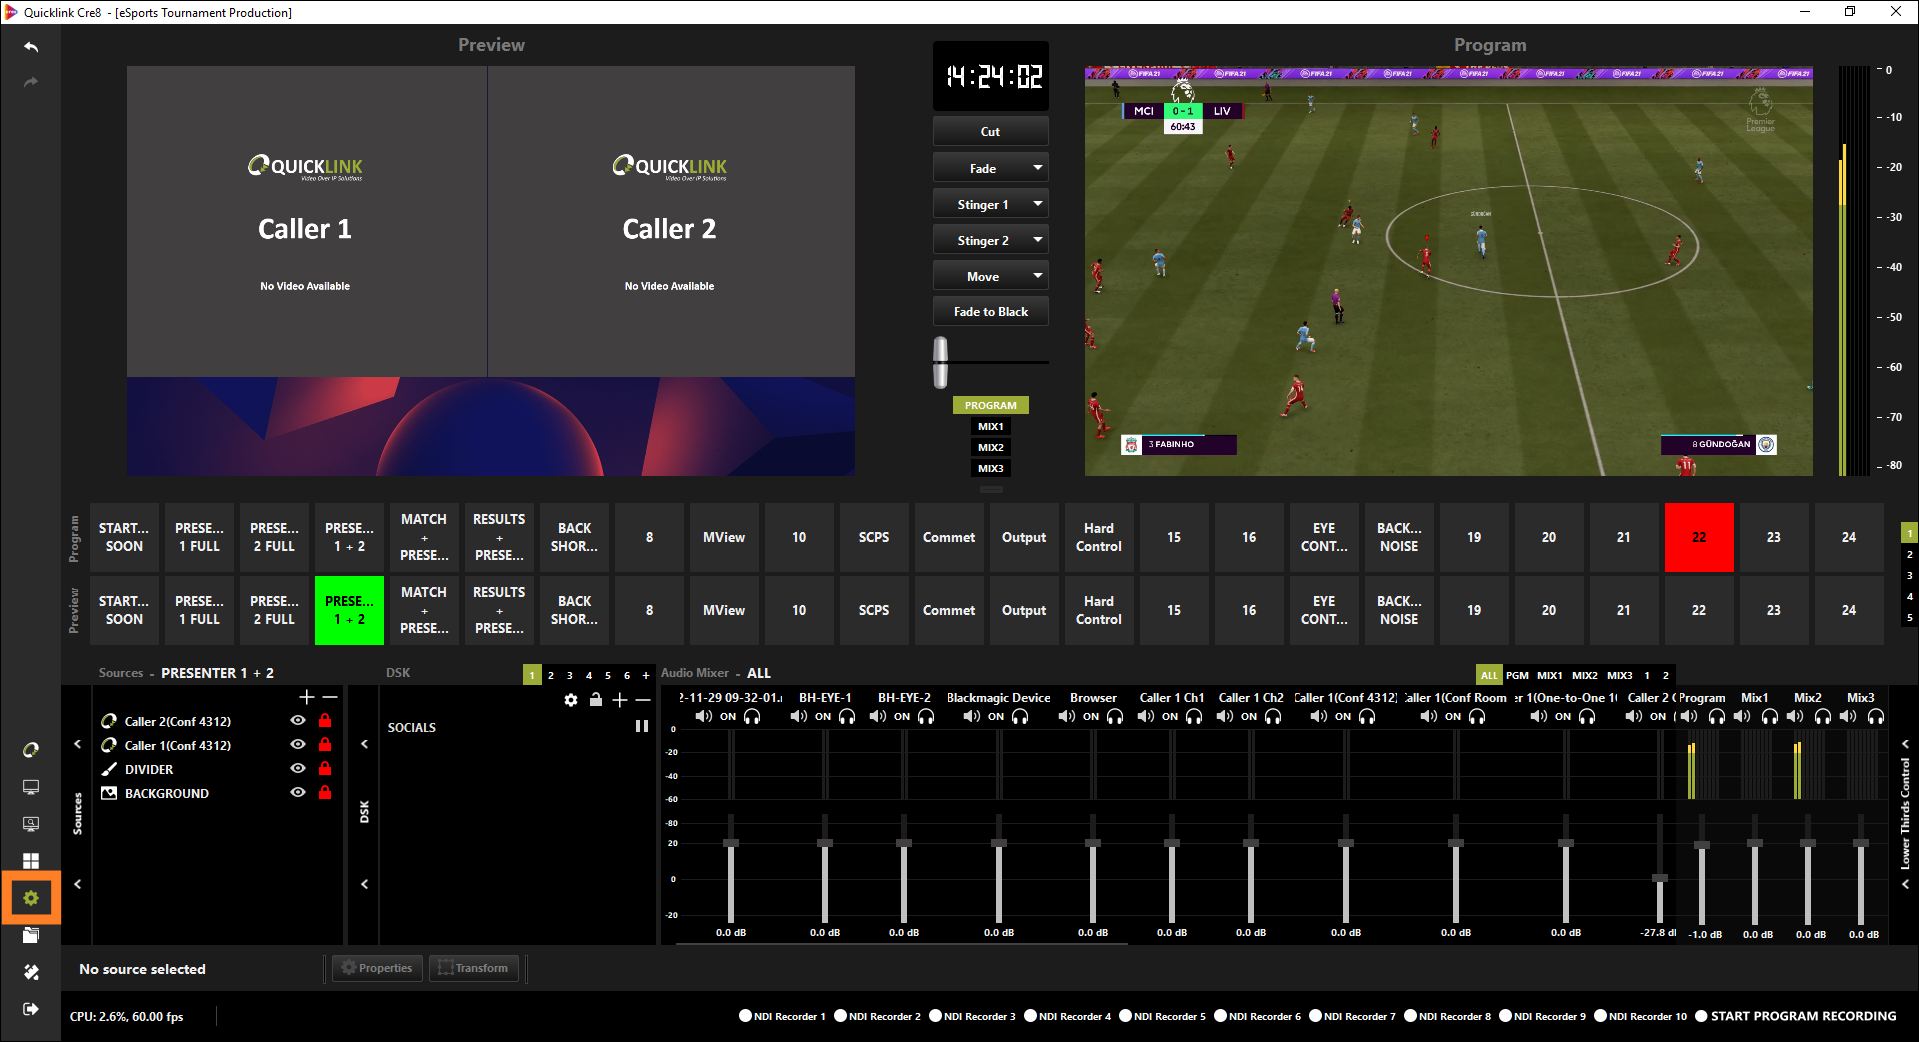Open the settings gear in the left sidebar
Viewport: 1919px width, 1042px height.
pos(31,898)
